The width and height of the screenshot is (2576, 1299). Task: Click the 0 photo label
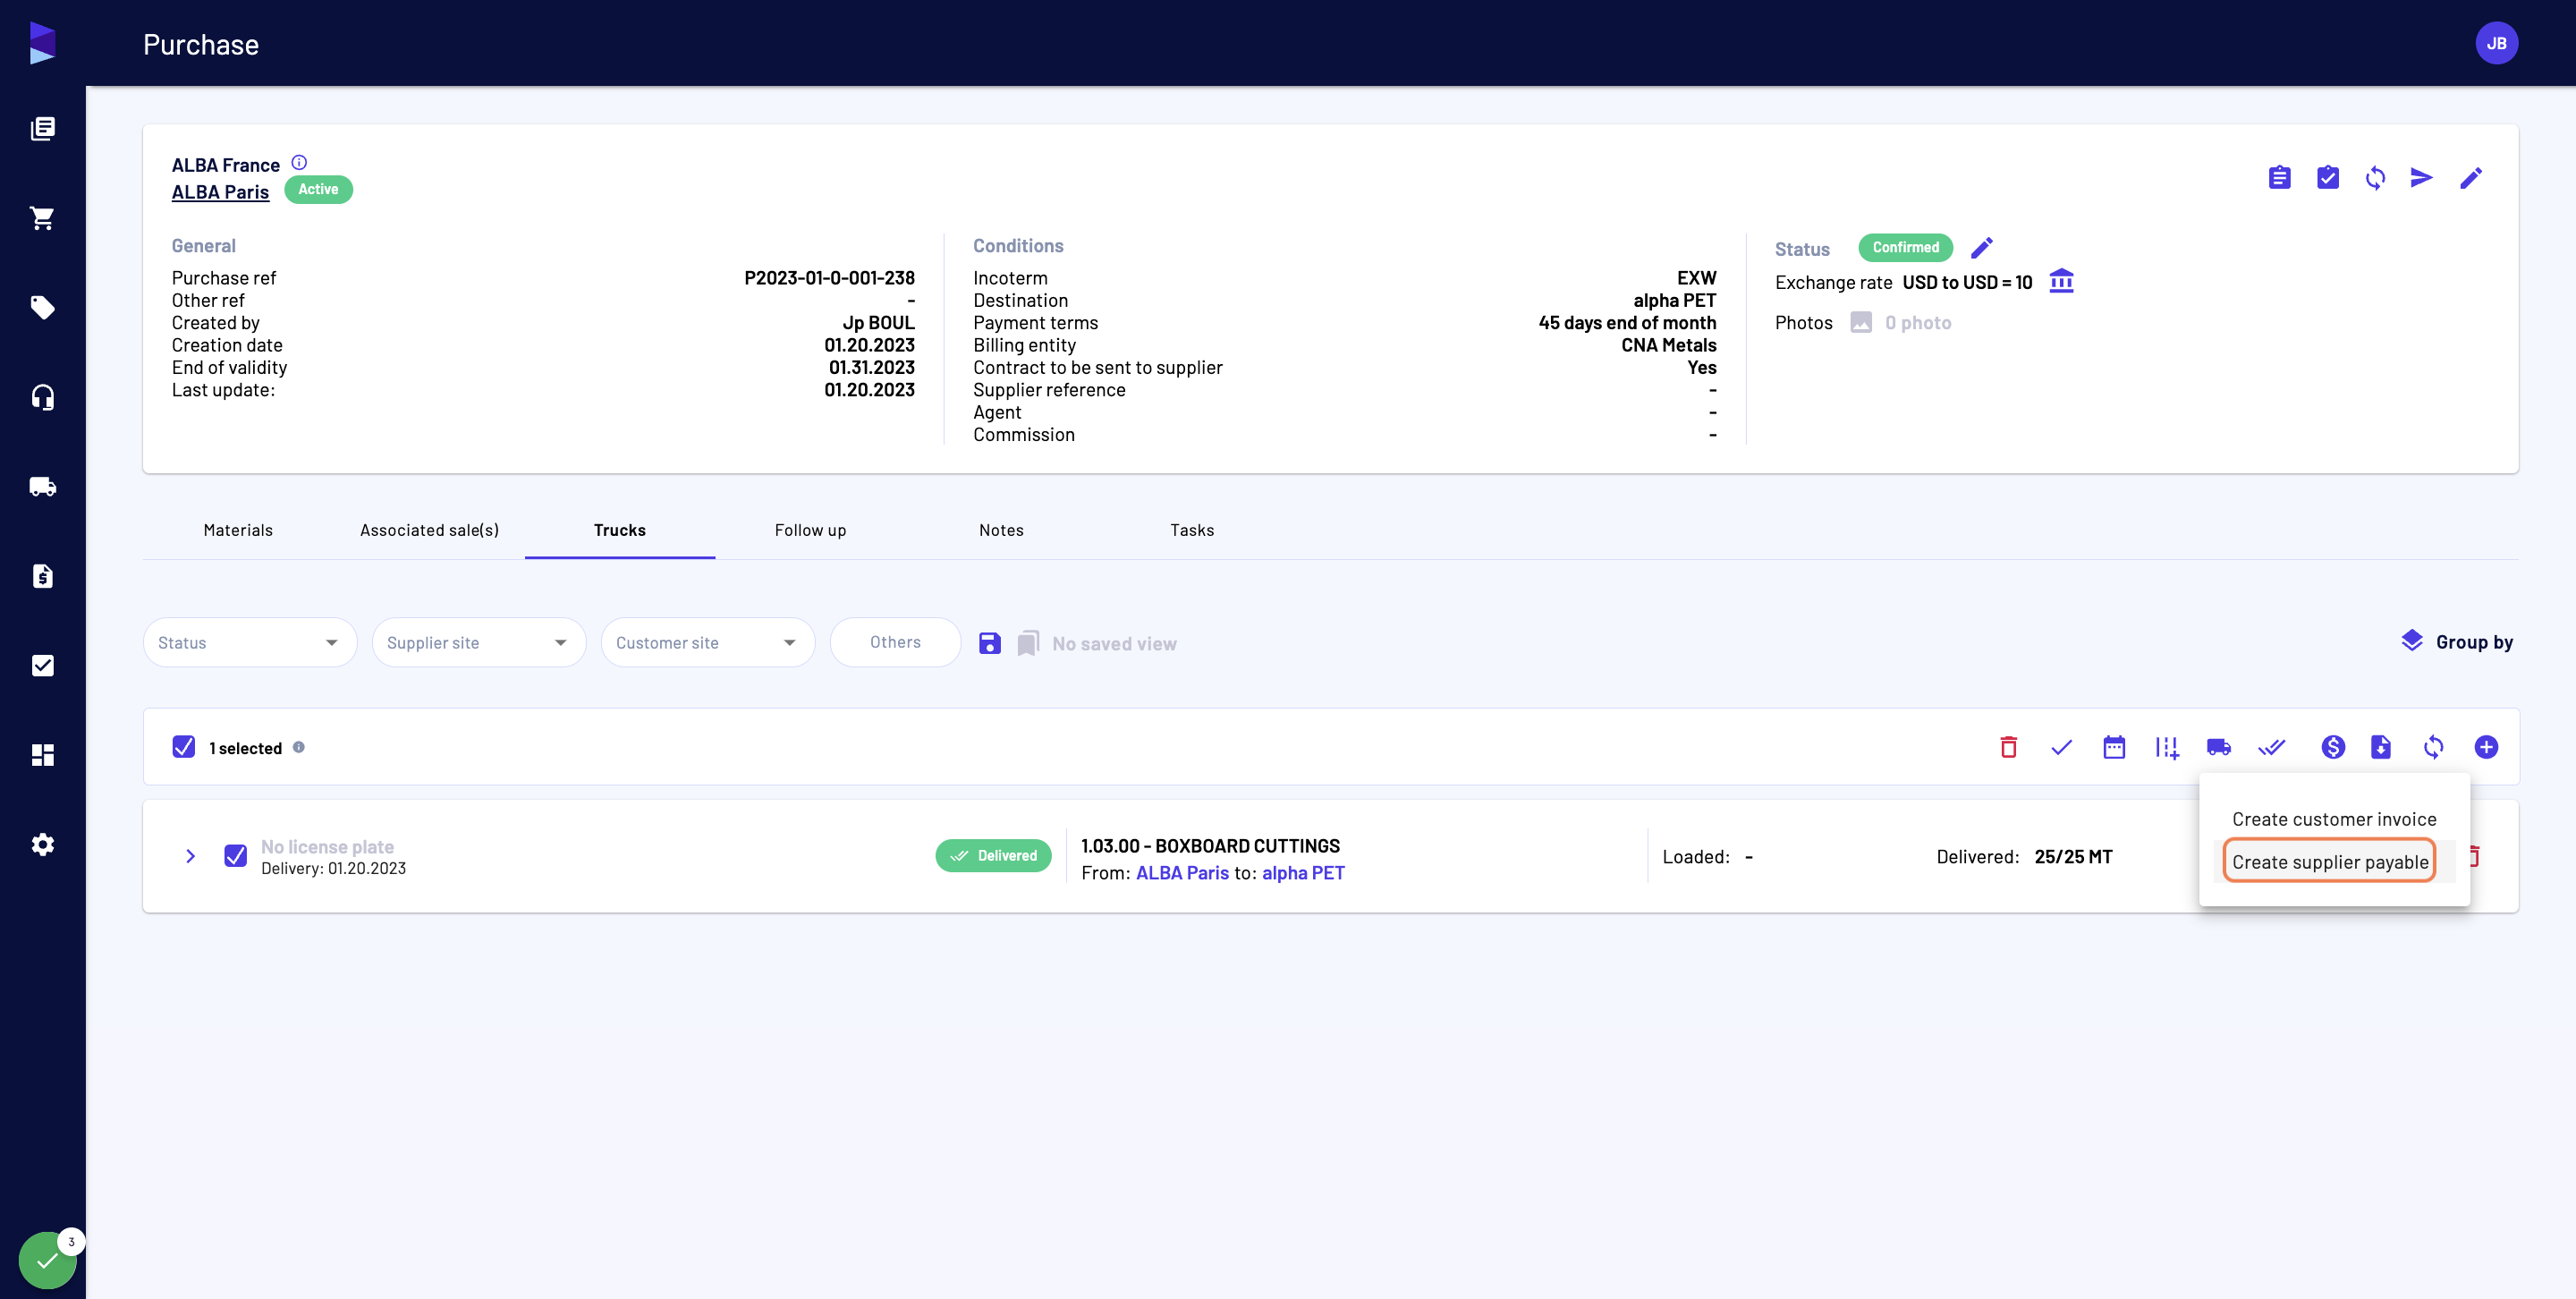pyautogui.click(x=1918, y=322)
